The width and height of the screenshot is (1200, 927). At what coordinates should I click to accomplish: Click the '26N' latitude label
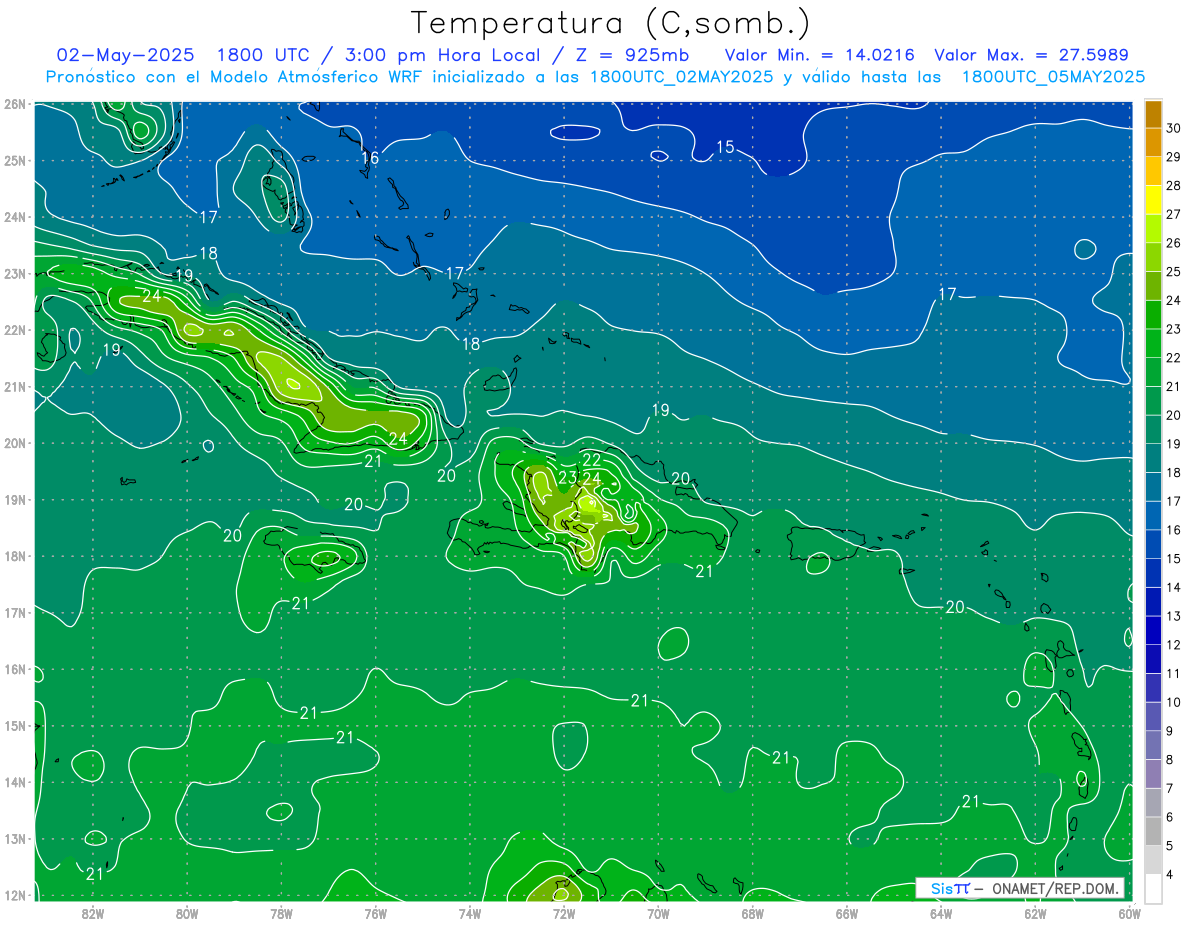pos(15,104)
